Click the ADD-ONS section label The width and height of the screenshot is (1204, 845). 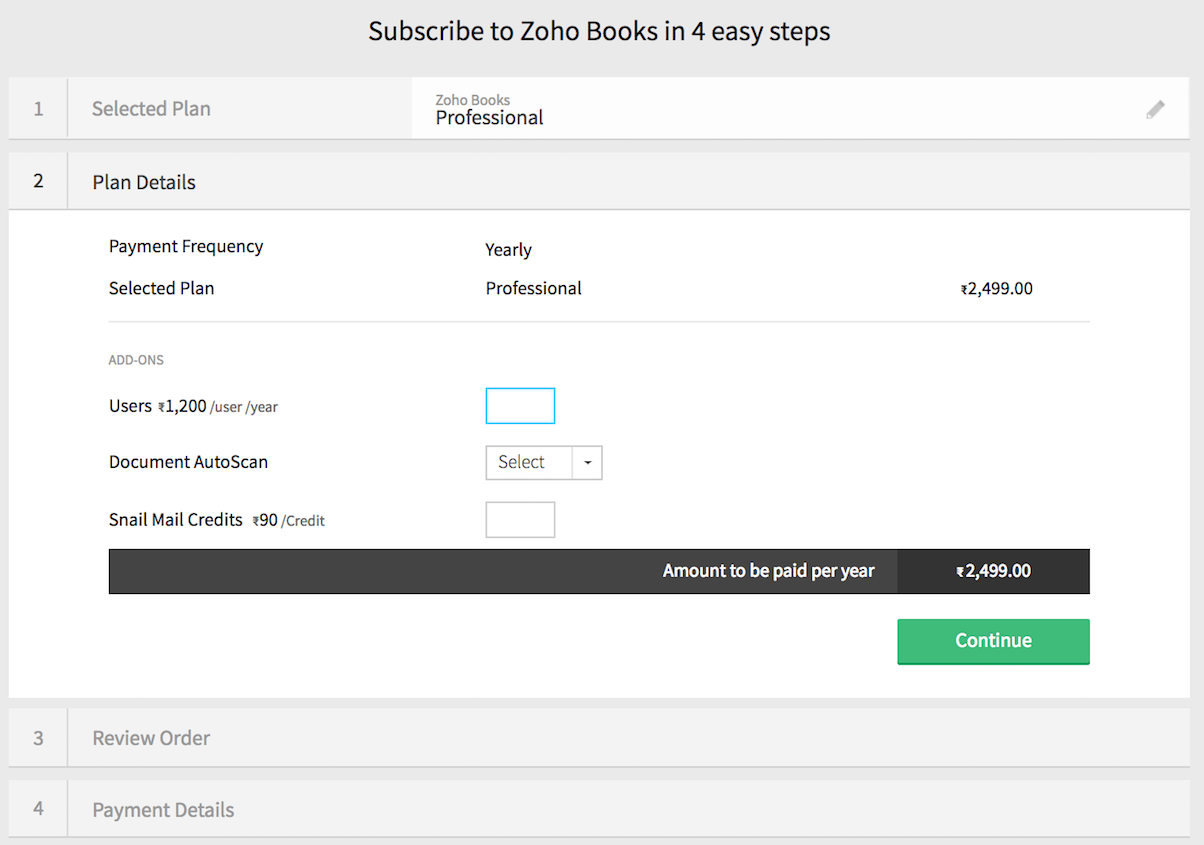(136, 360)
